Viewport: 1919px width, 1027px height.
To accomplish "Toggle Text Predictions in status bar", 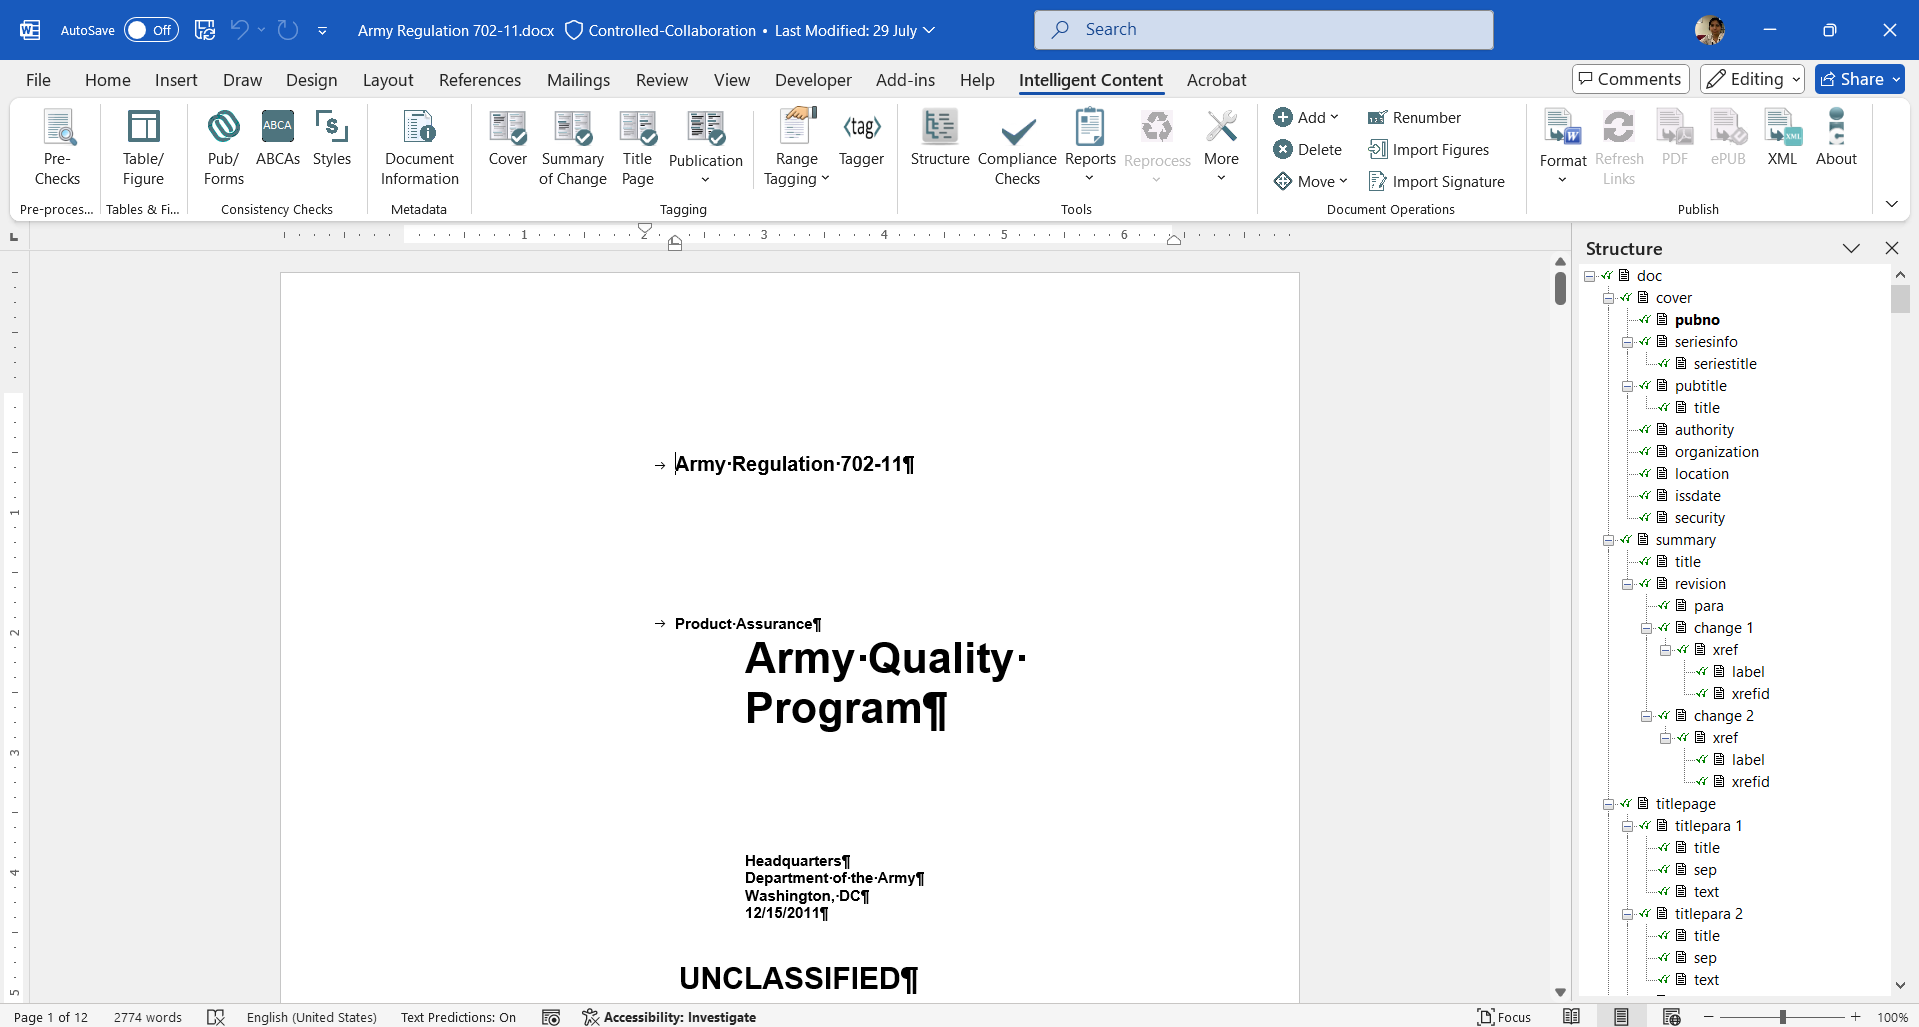I will (458, 1017).
